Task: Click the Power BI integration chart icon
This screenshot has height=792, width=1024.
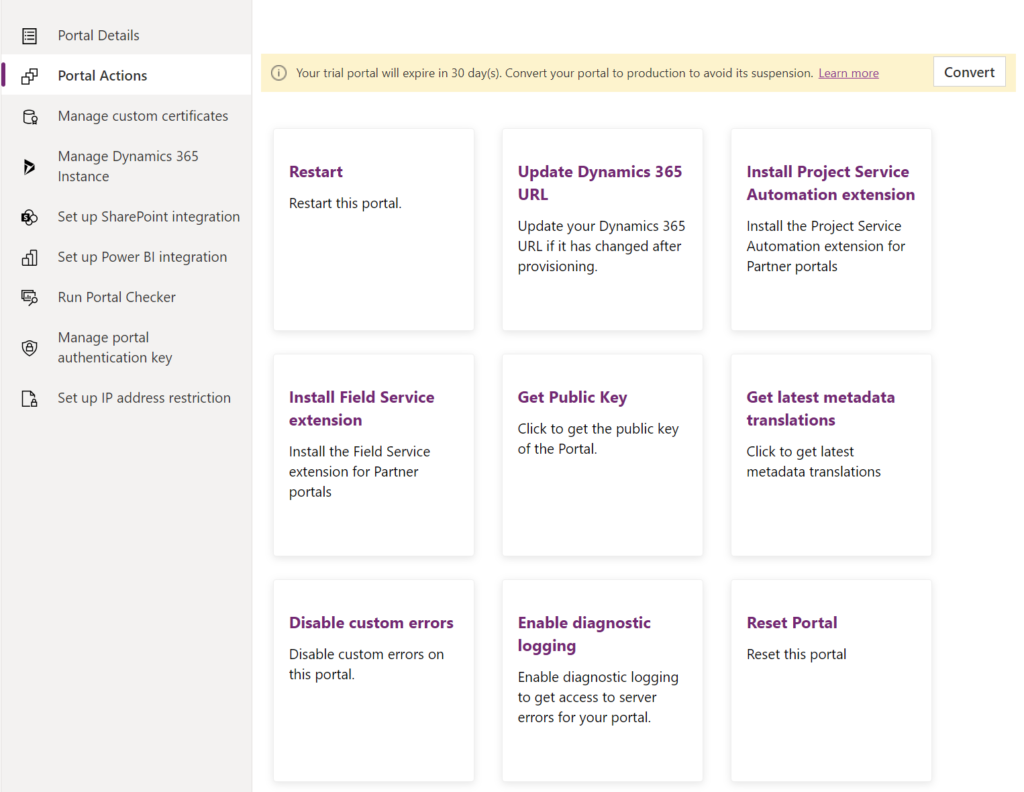Action: (29, 258)
